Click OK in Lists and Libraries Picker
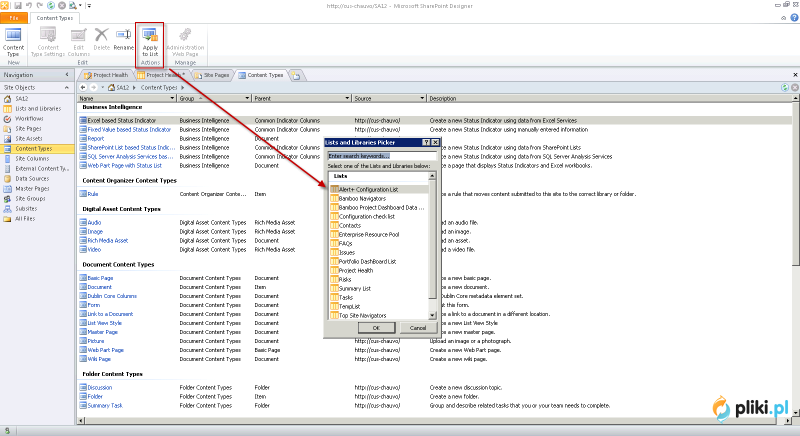The height and width of the screenshot is (436, 800). click(x=377, y=328)
